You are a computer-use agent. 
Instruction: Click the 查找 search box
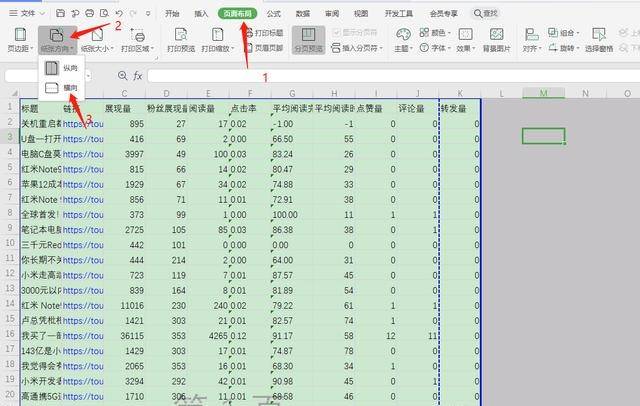tap(486, 14)
